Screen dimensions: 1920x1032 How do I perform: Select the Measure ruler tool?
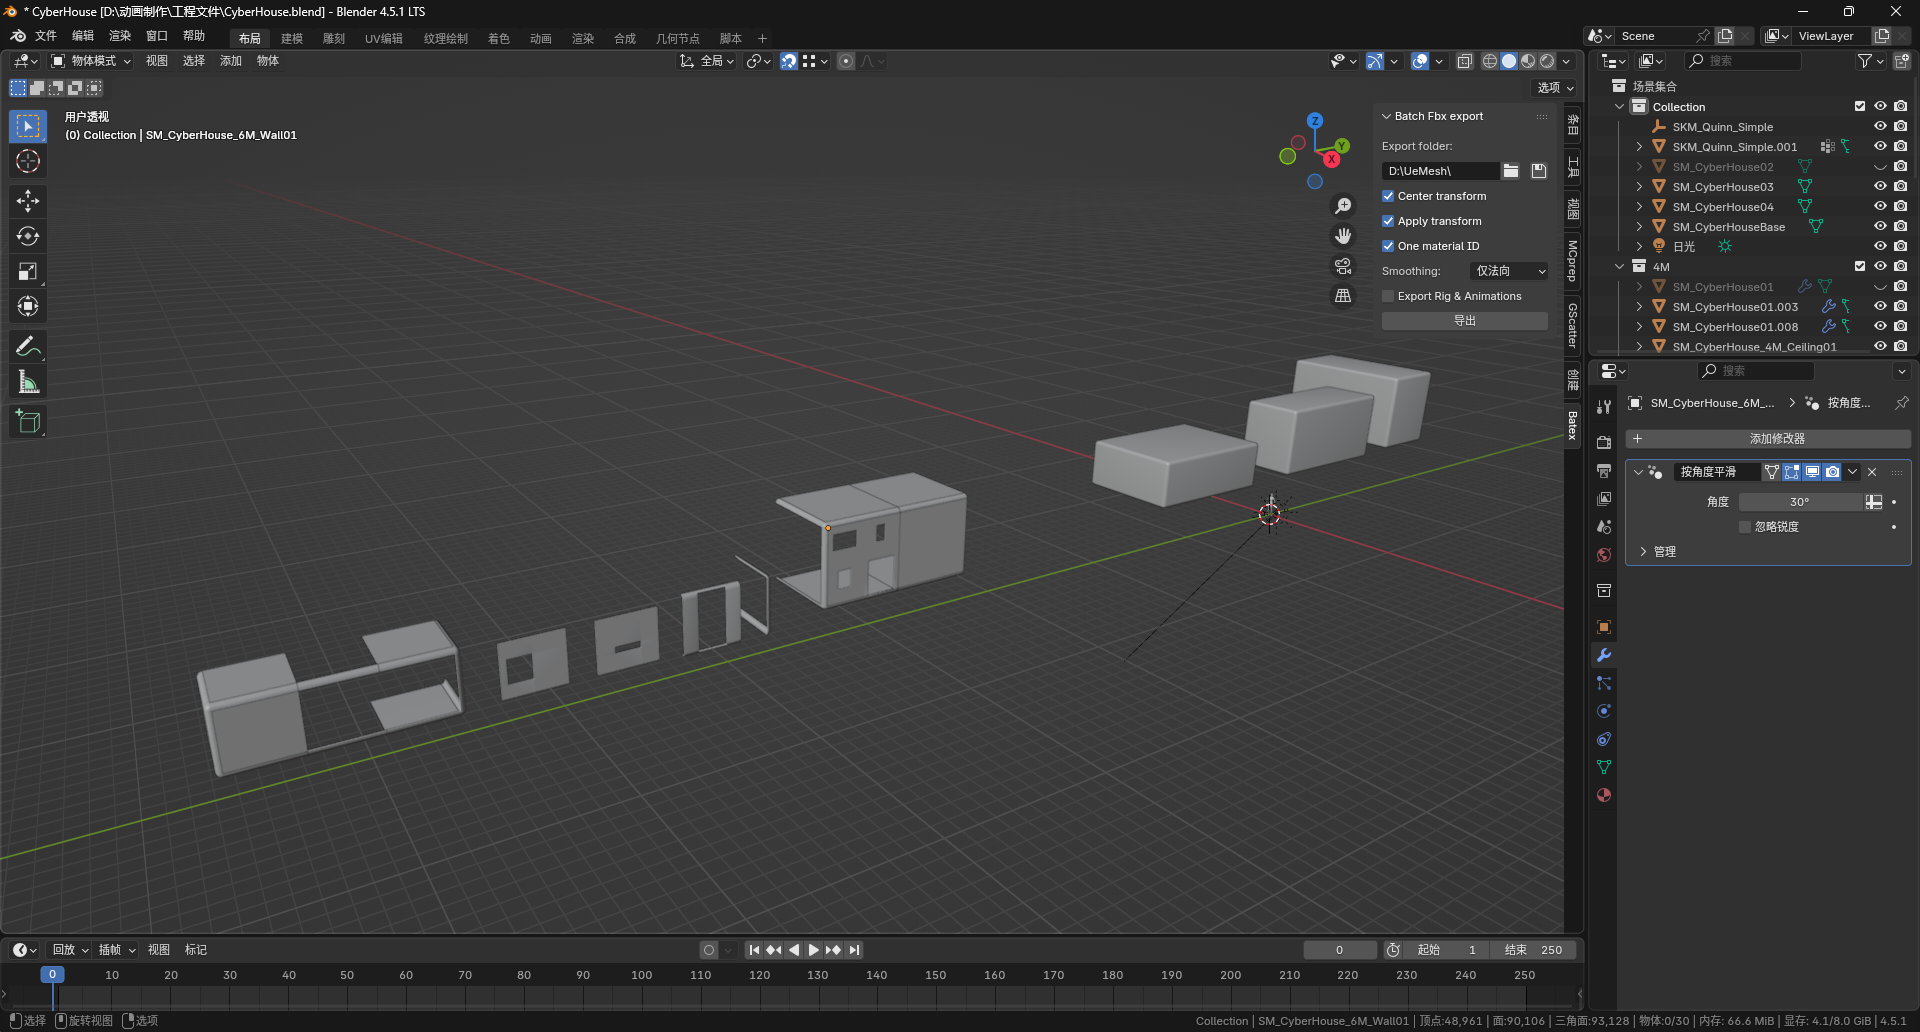[28, 382]
